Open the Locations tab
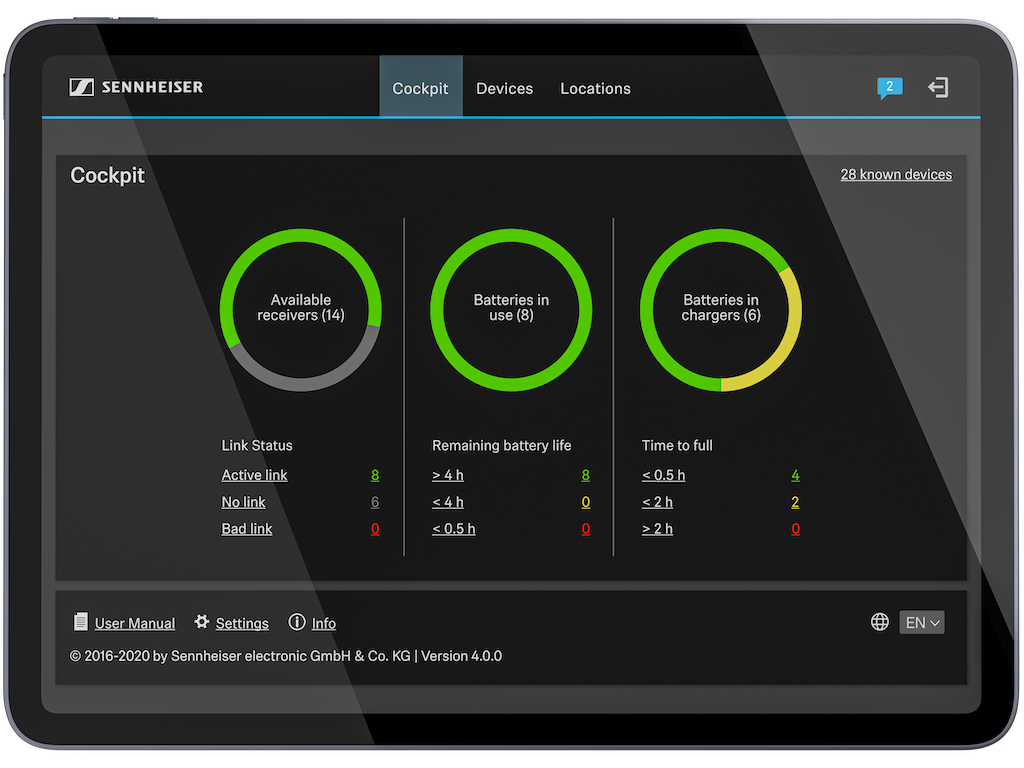1024x768 pixels. [x=595, y=88]
